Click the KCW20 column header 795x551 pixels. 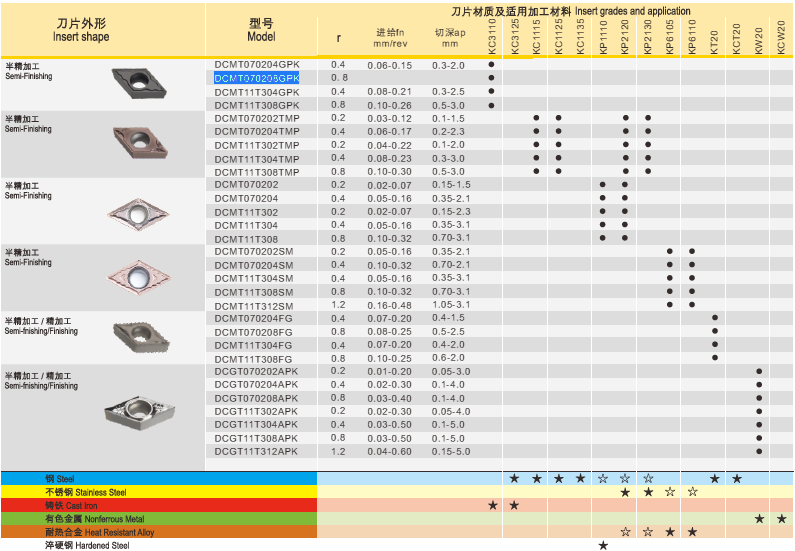click(781, 37)
